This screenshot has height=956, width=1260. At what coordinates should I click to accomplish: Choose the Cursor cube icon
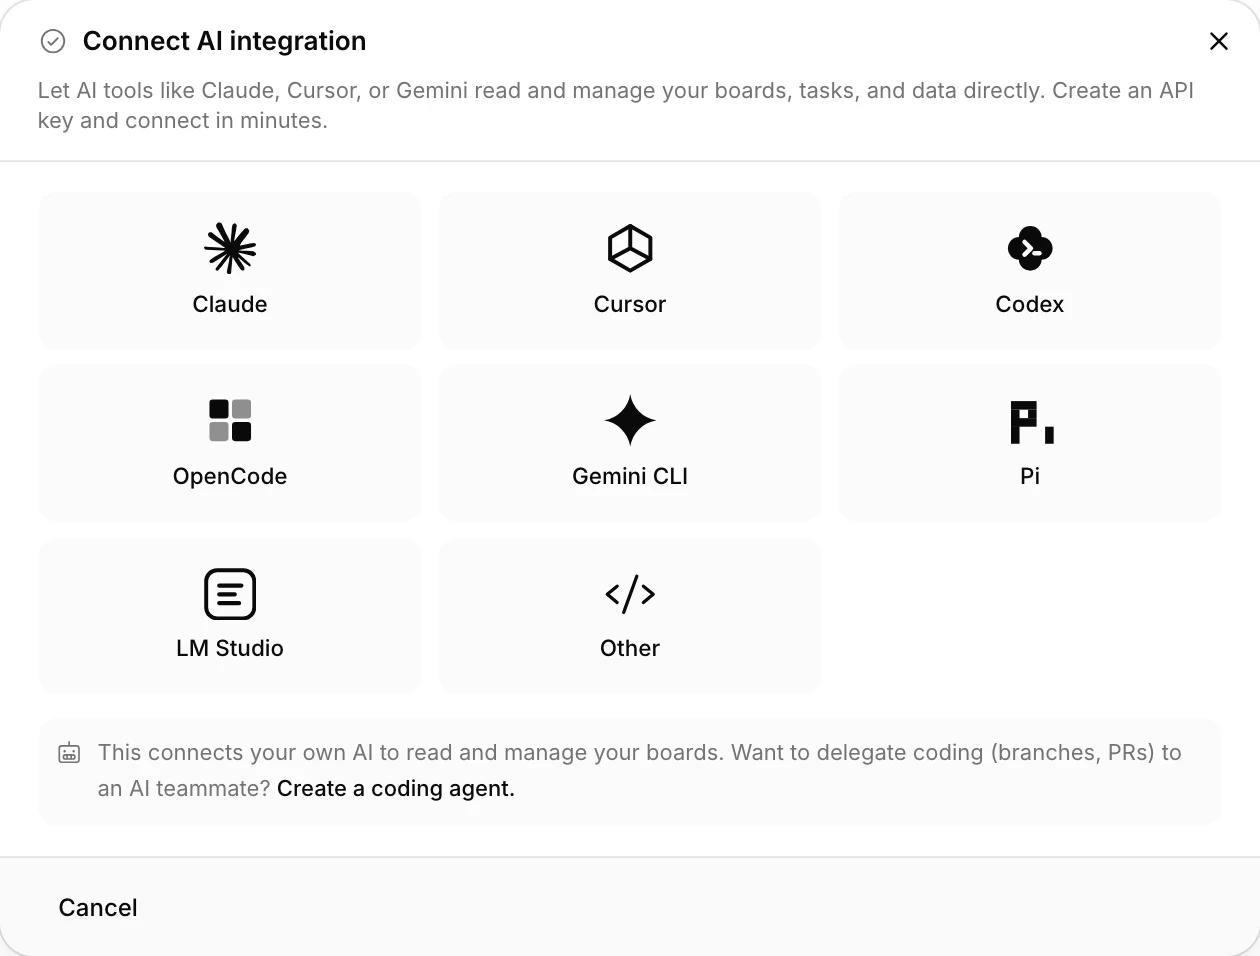pos(630,248)
